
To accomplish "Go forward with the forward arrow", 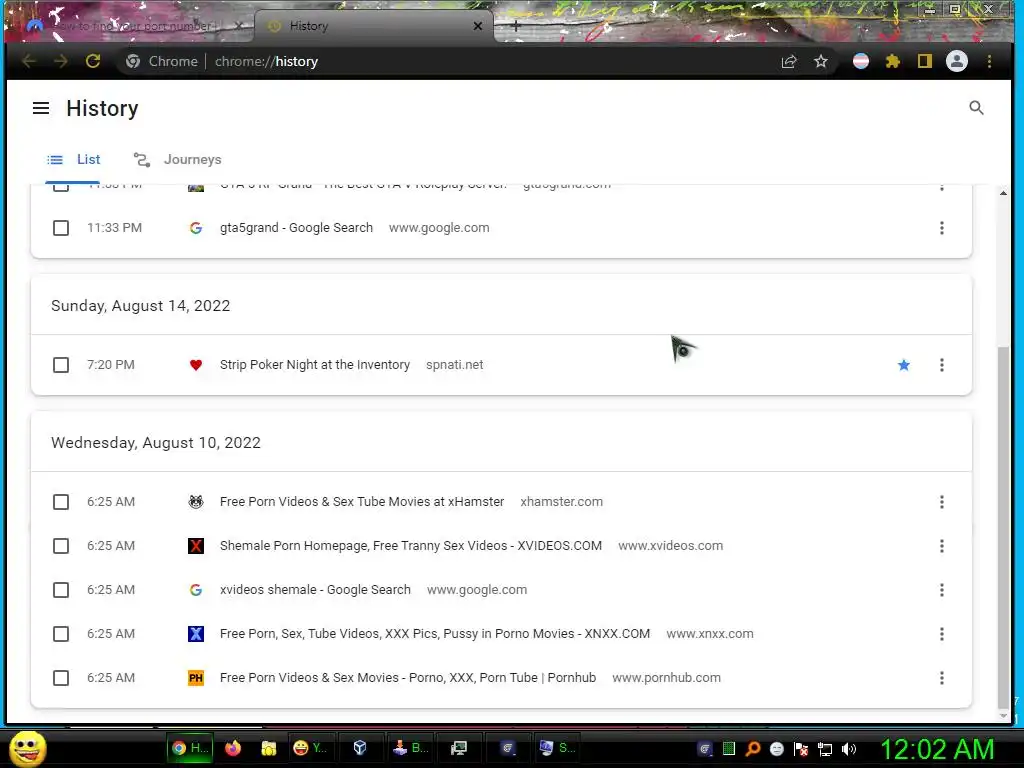I will (61, 61).
